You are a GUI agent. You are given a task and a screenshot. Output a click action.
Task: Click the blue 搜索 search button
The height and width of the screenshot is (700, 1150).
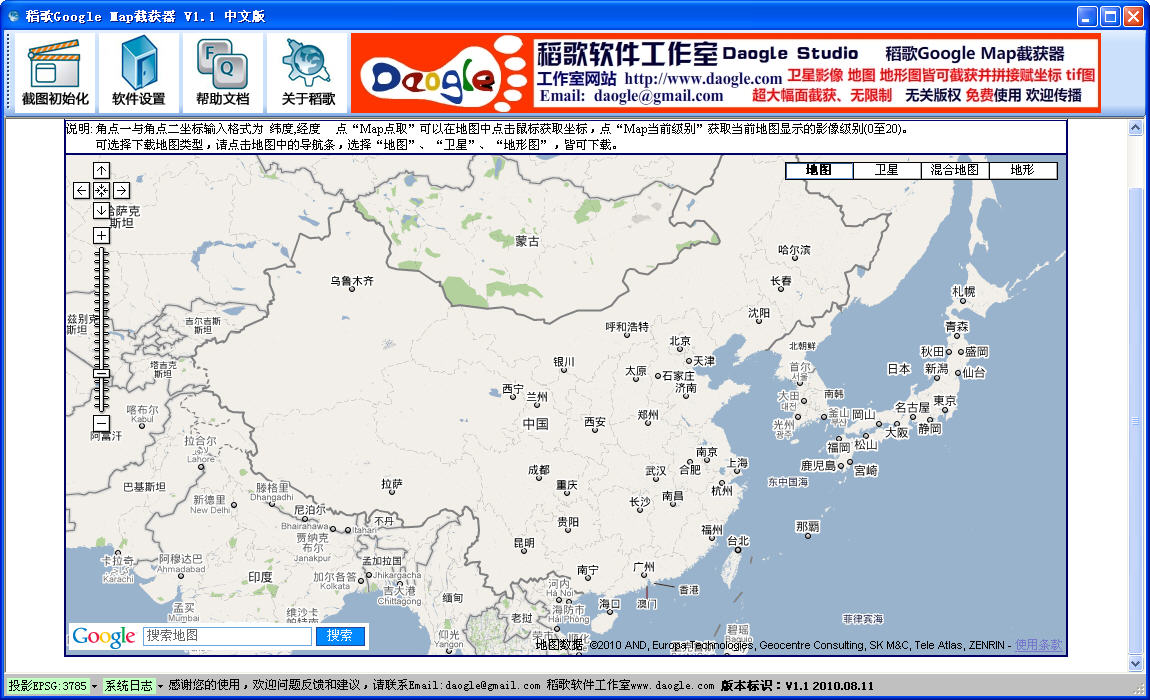[340, 635]
